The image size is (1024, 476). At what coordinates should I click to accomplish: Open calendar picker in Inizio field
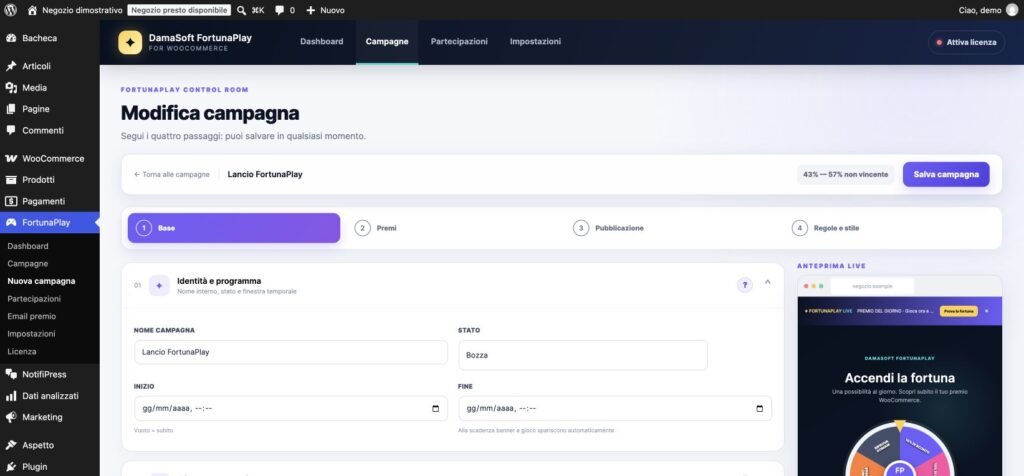click(x=436, y=409)
